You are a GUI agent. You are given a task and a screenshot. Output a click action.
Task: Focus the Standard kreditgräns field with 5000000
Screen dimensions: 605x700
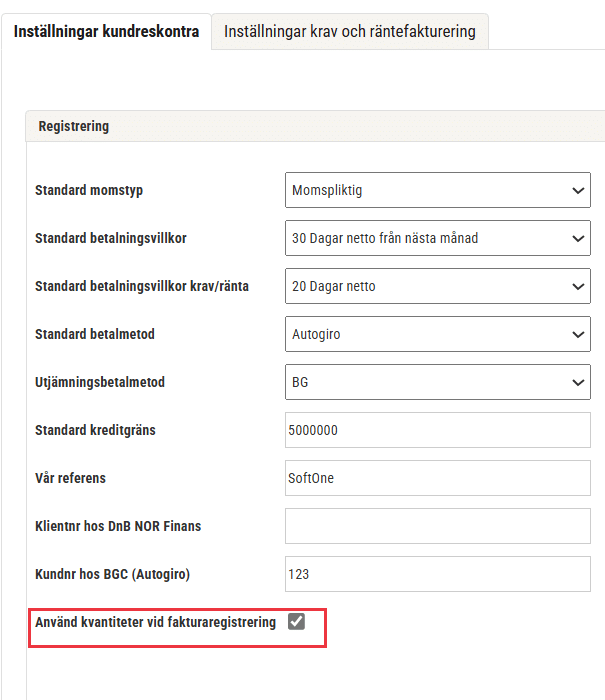pyautogui.click(x=438, y=430)
